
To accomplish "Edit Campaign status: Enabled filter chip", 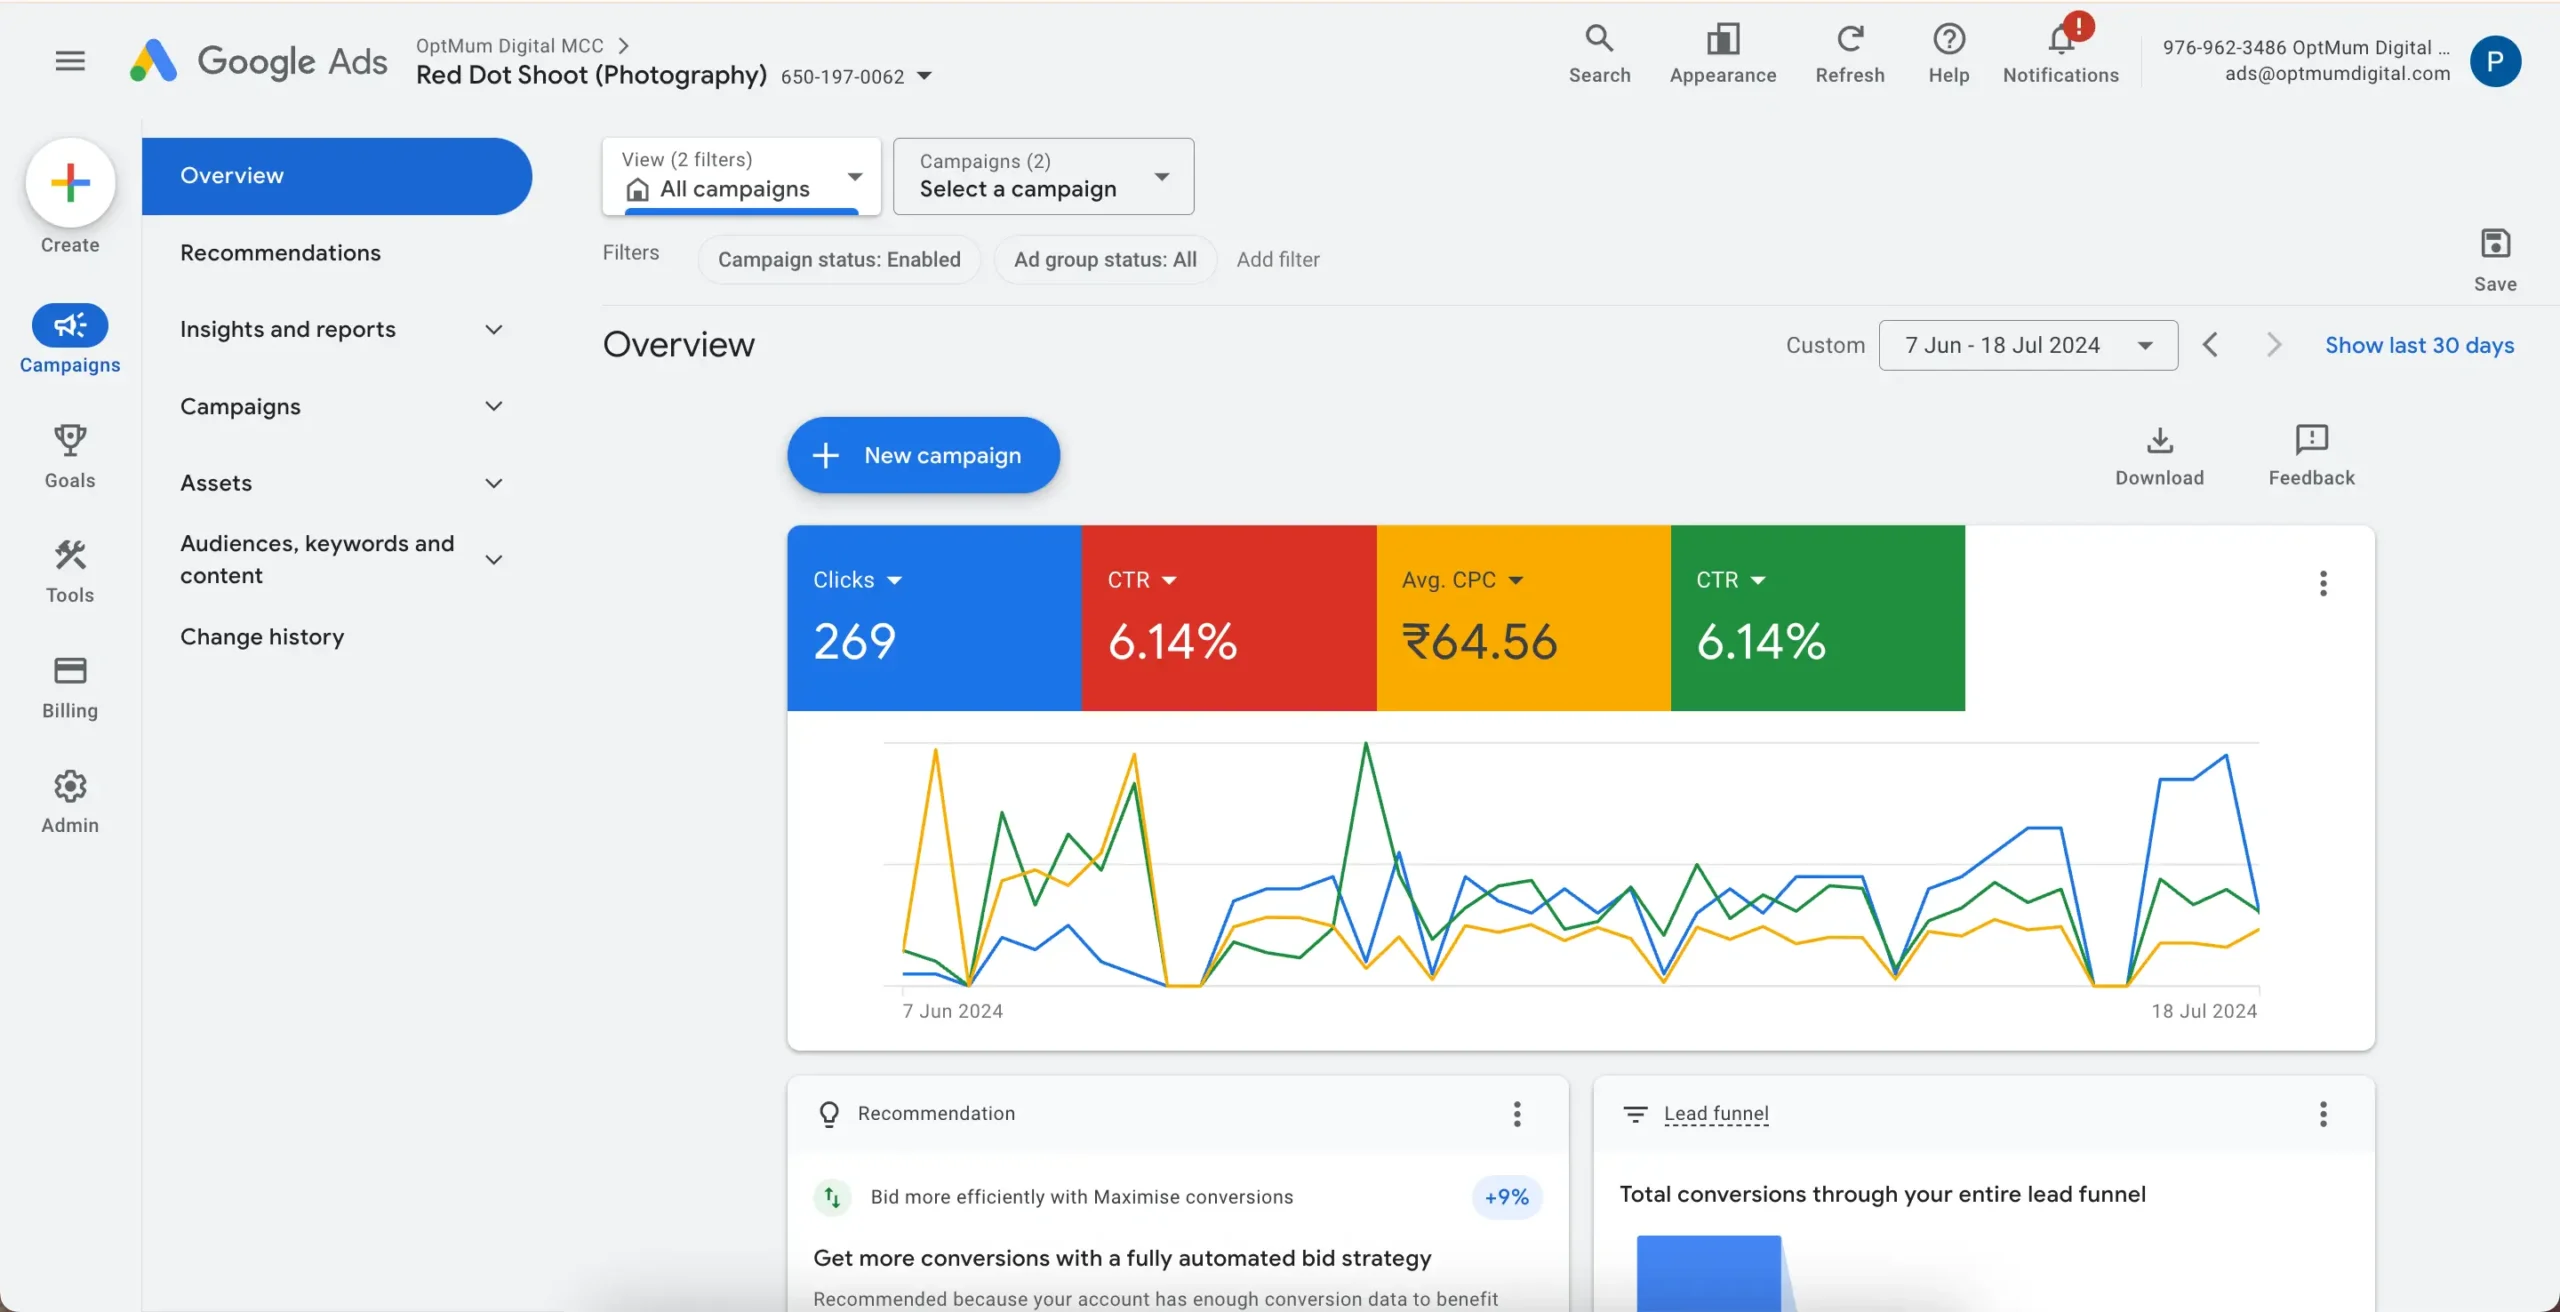I will pyautogui.click(x=839, y=260).
